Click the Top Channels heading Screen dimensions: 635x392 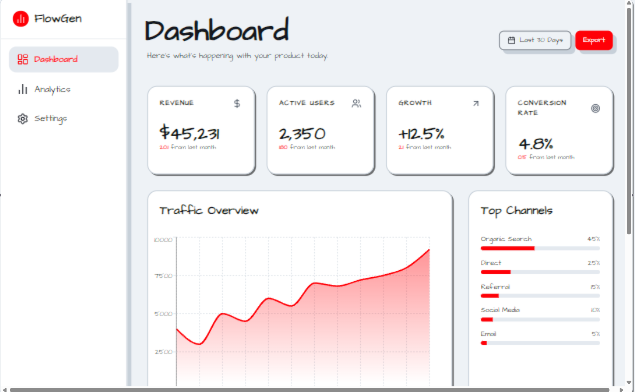(x=516, y=211)
